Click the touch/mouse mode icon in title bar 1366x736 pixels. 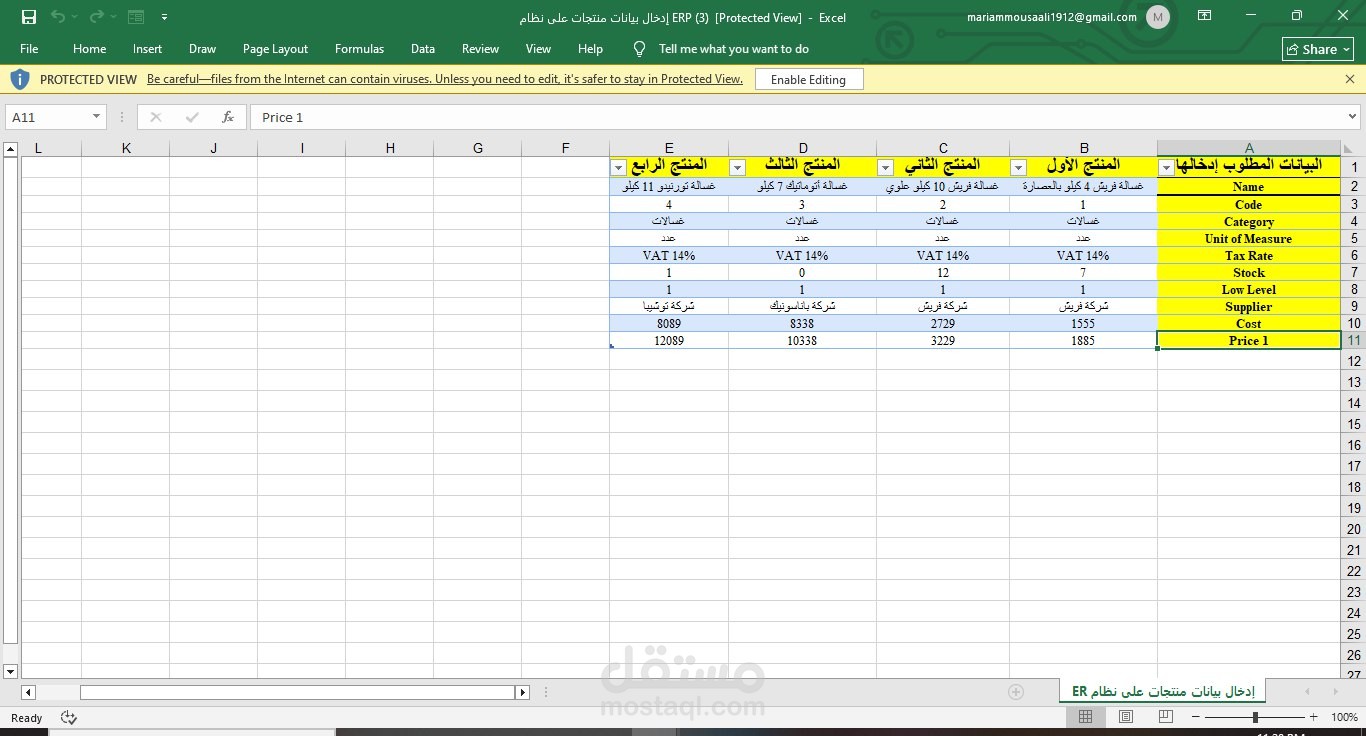coord(136,17)
